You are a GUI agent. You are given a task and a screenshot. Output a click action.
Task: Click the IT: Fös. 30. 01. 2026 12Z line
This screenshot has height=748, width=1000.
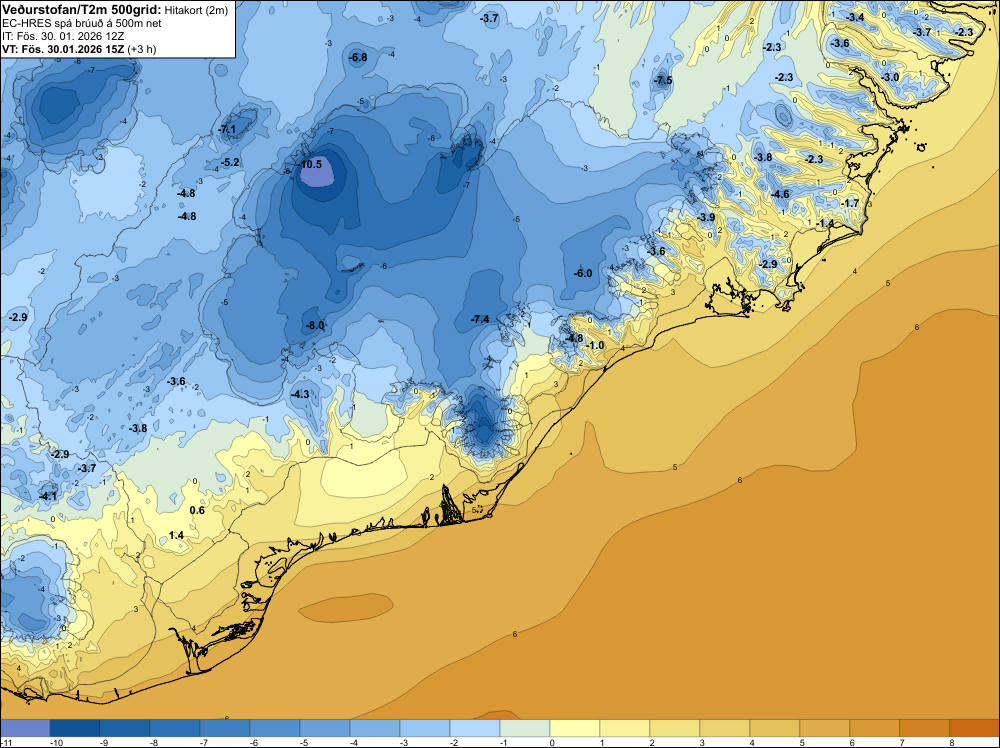[x=63, y=36]
